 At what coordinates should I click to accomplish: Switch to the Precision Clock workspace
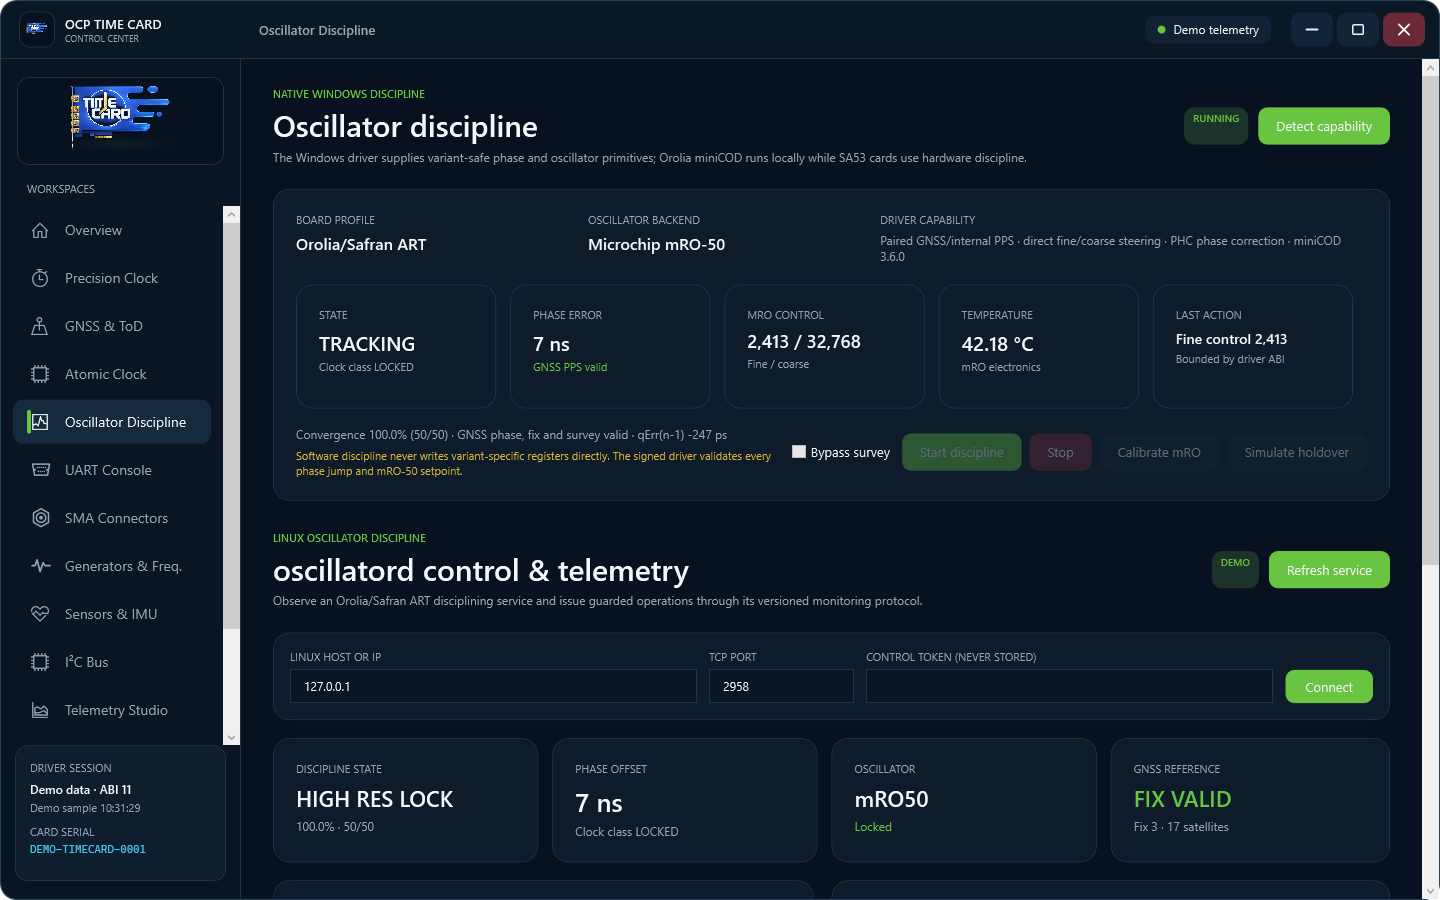[x=112, y=278]
